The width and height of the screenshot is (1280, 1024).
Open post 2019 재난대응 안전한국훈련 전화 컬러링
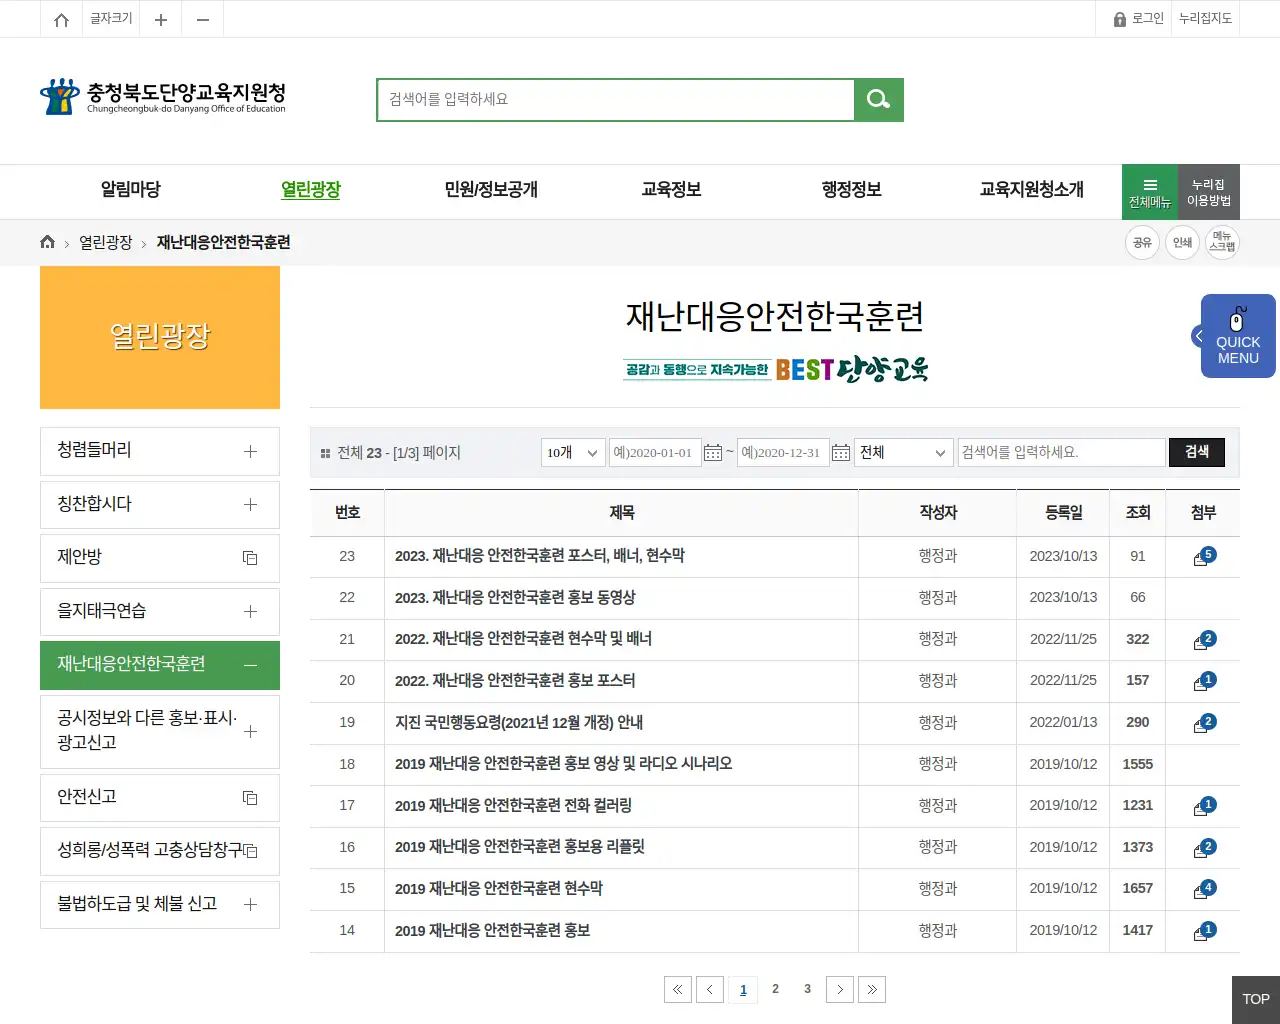(513, 806)
